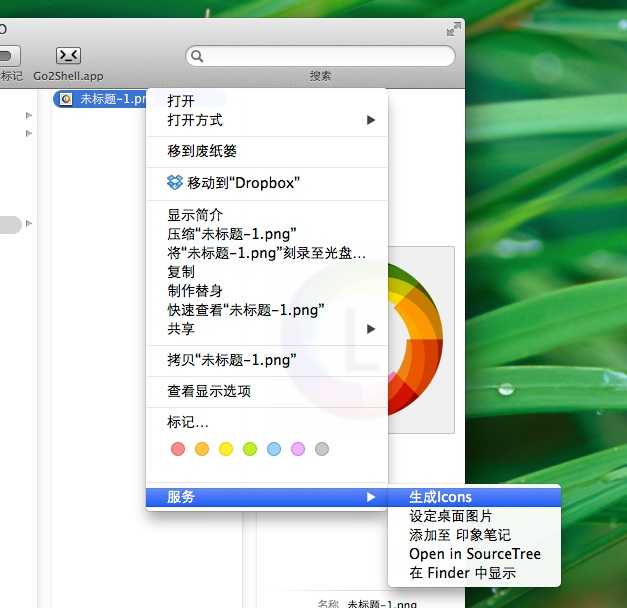627x608 pixels.
Task: Expand the 服务 submenu
Action: coord(267,497)
